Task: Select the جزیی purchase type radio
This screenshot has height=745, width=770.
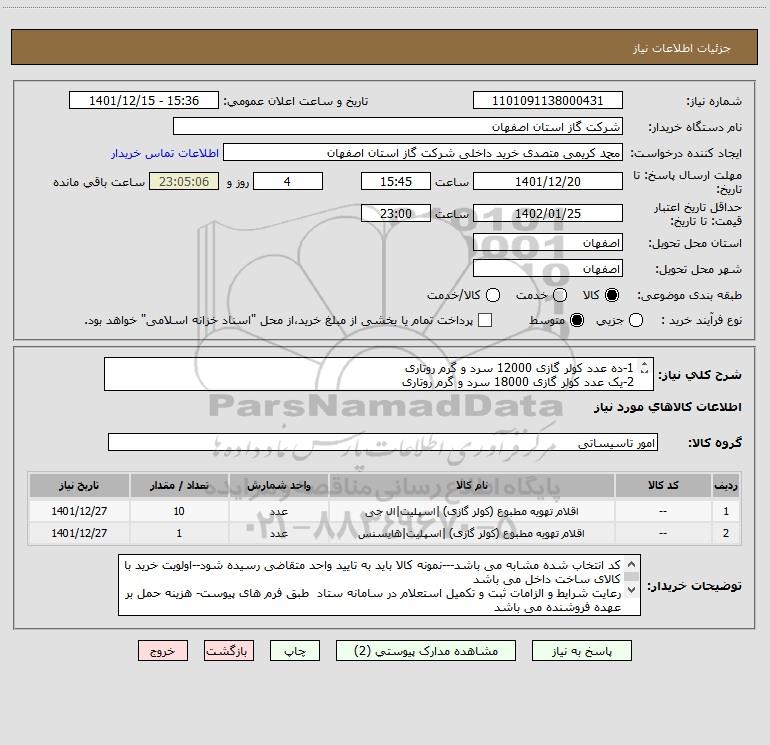Action: coord(636,320)
